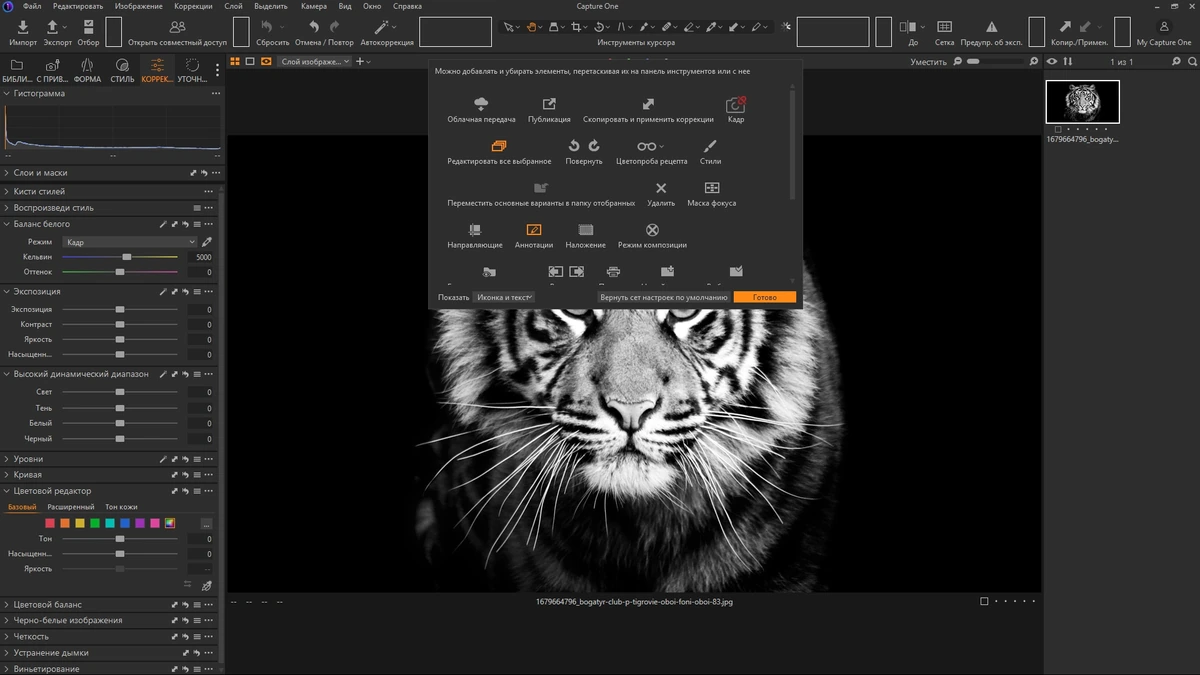Switch viewer to multi-view grid mode
The height and width of the screenshot is (675, 1200).
pyautogui.click(x=236, y=61)
